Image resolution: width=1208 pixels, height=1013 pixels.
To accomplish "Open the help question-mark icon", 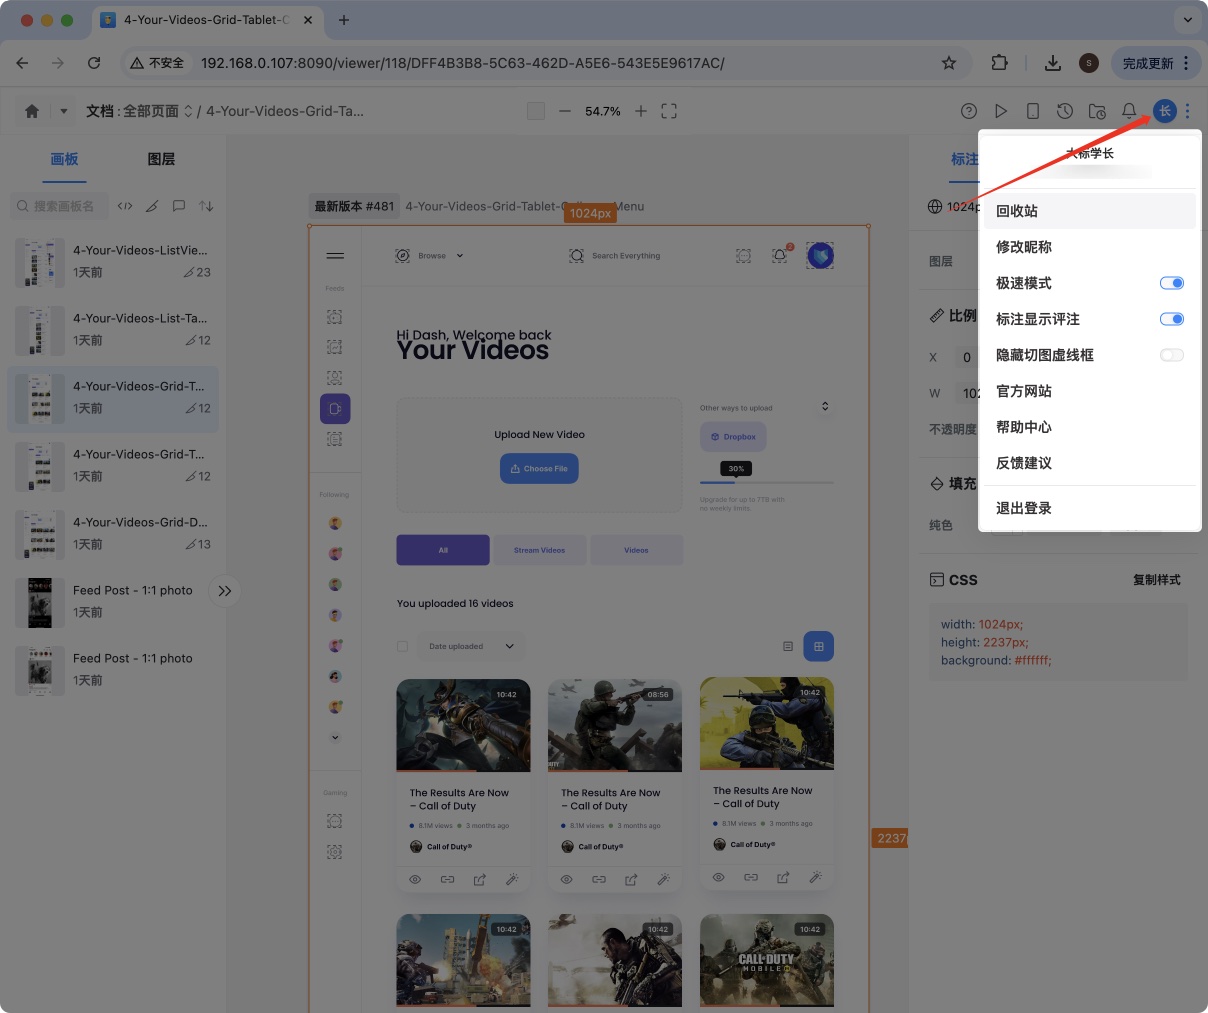I will click(968, 111).
